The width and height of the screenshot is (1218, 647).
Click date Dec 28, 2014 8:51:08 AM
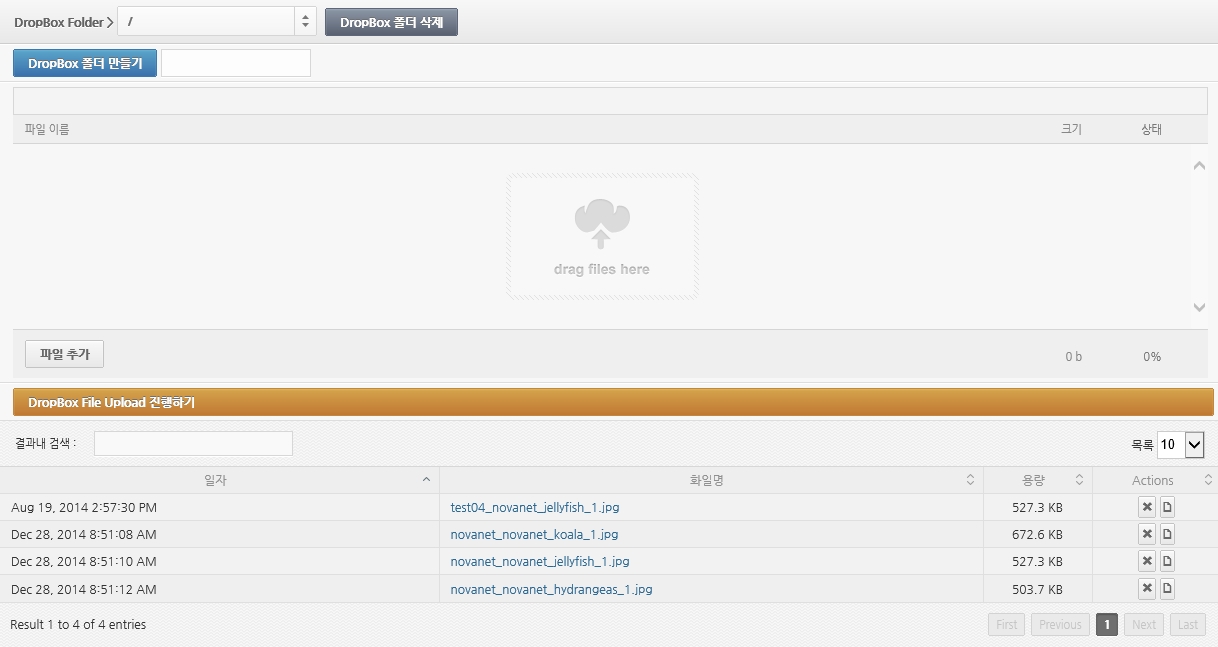point(84,534)
